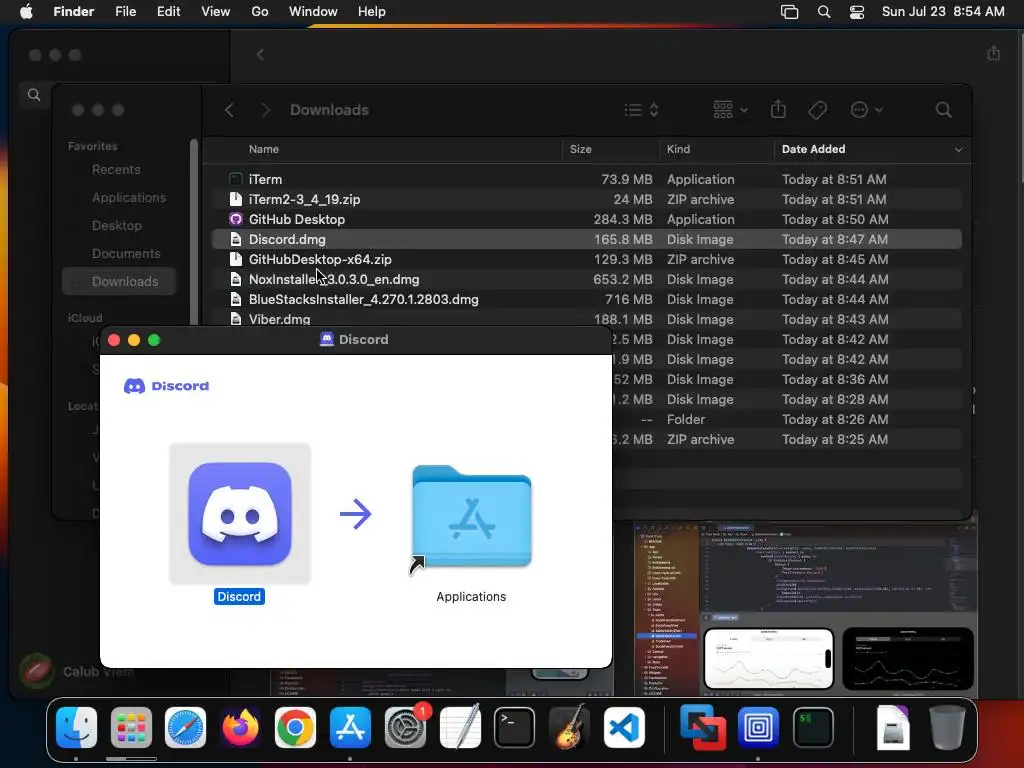This screenshot has width=1024, height=768.
Task: Toggle sort direction arrow on Date Added
Action: [958, 150]
